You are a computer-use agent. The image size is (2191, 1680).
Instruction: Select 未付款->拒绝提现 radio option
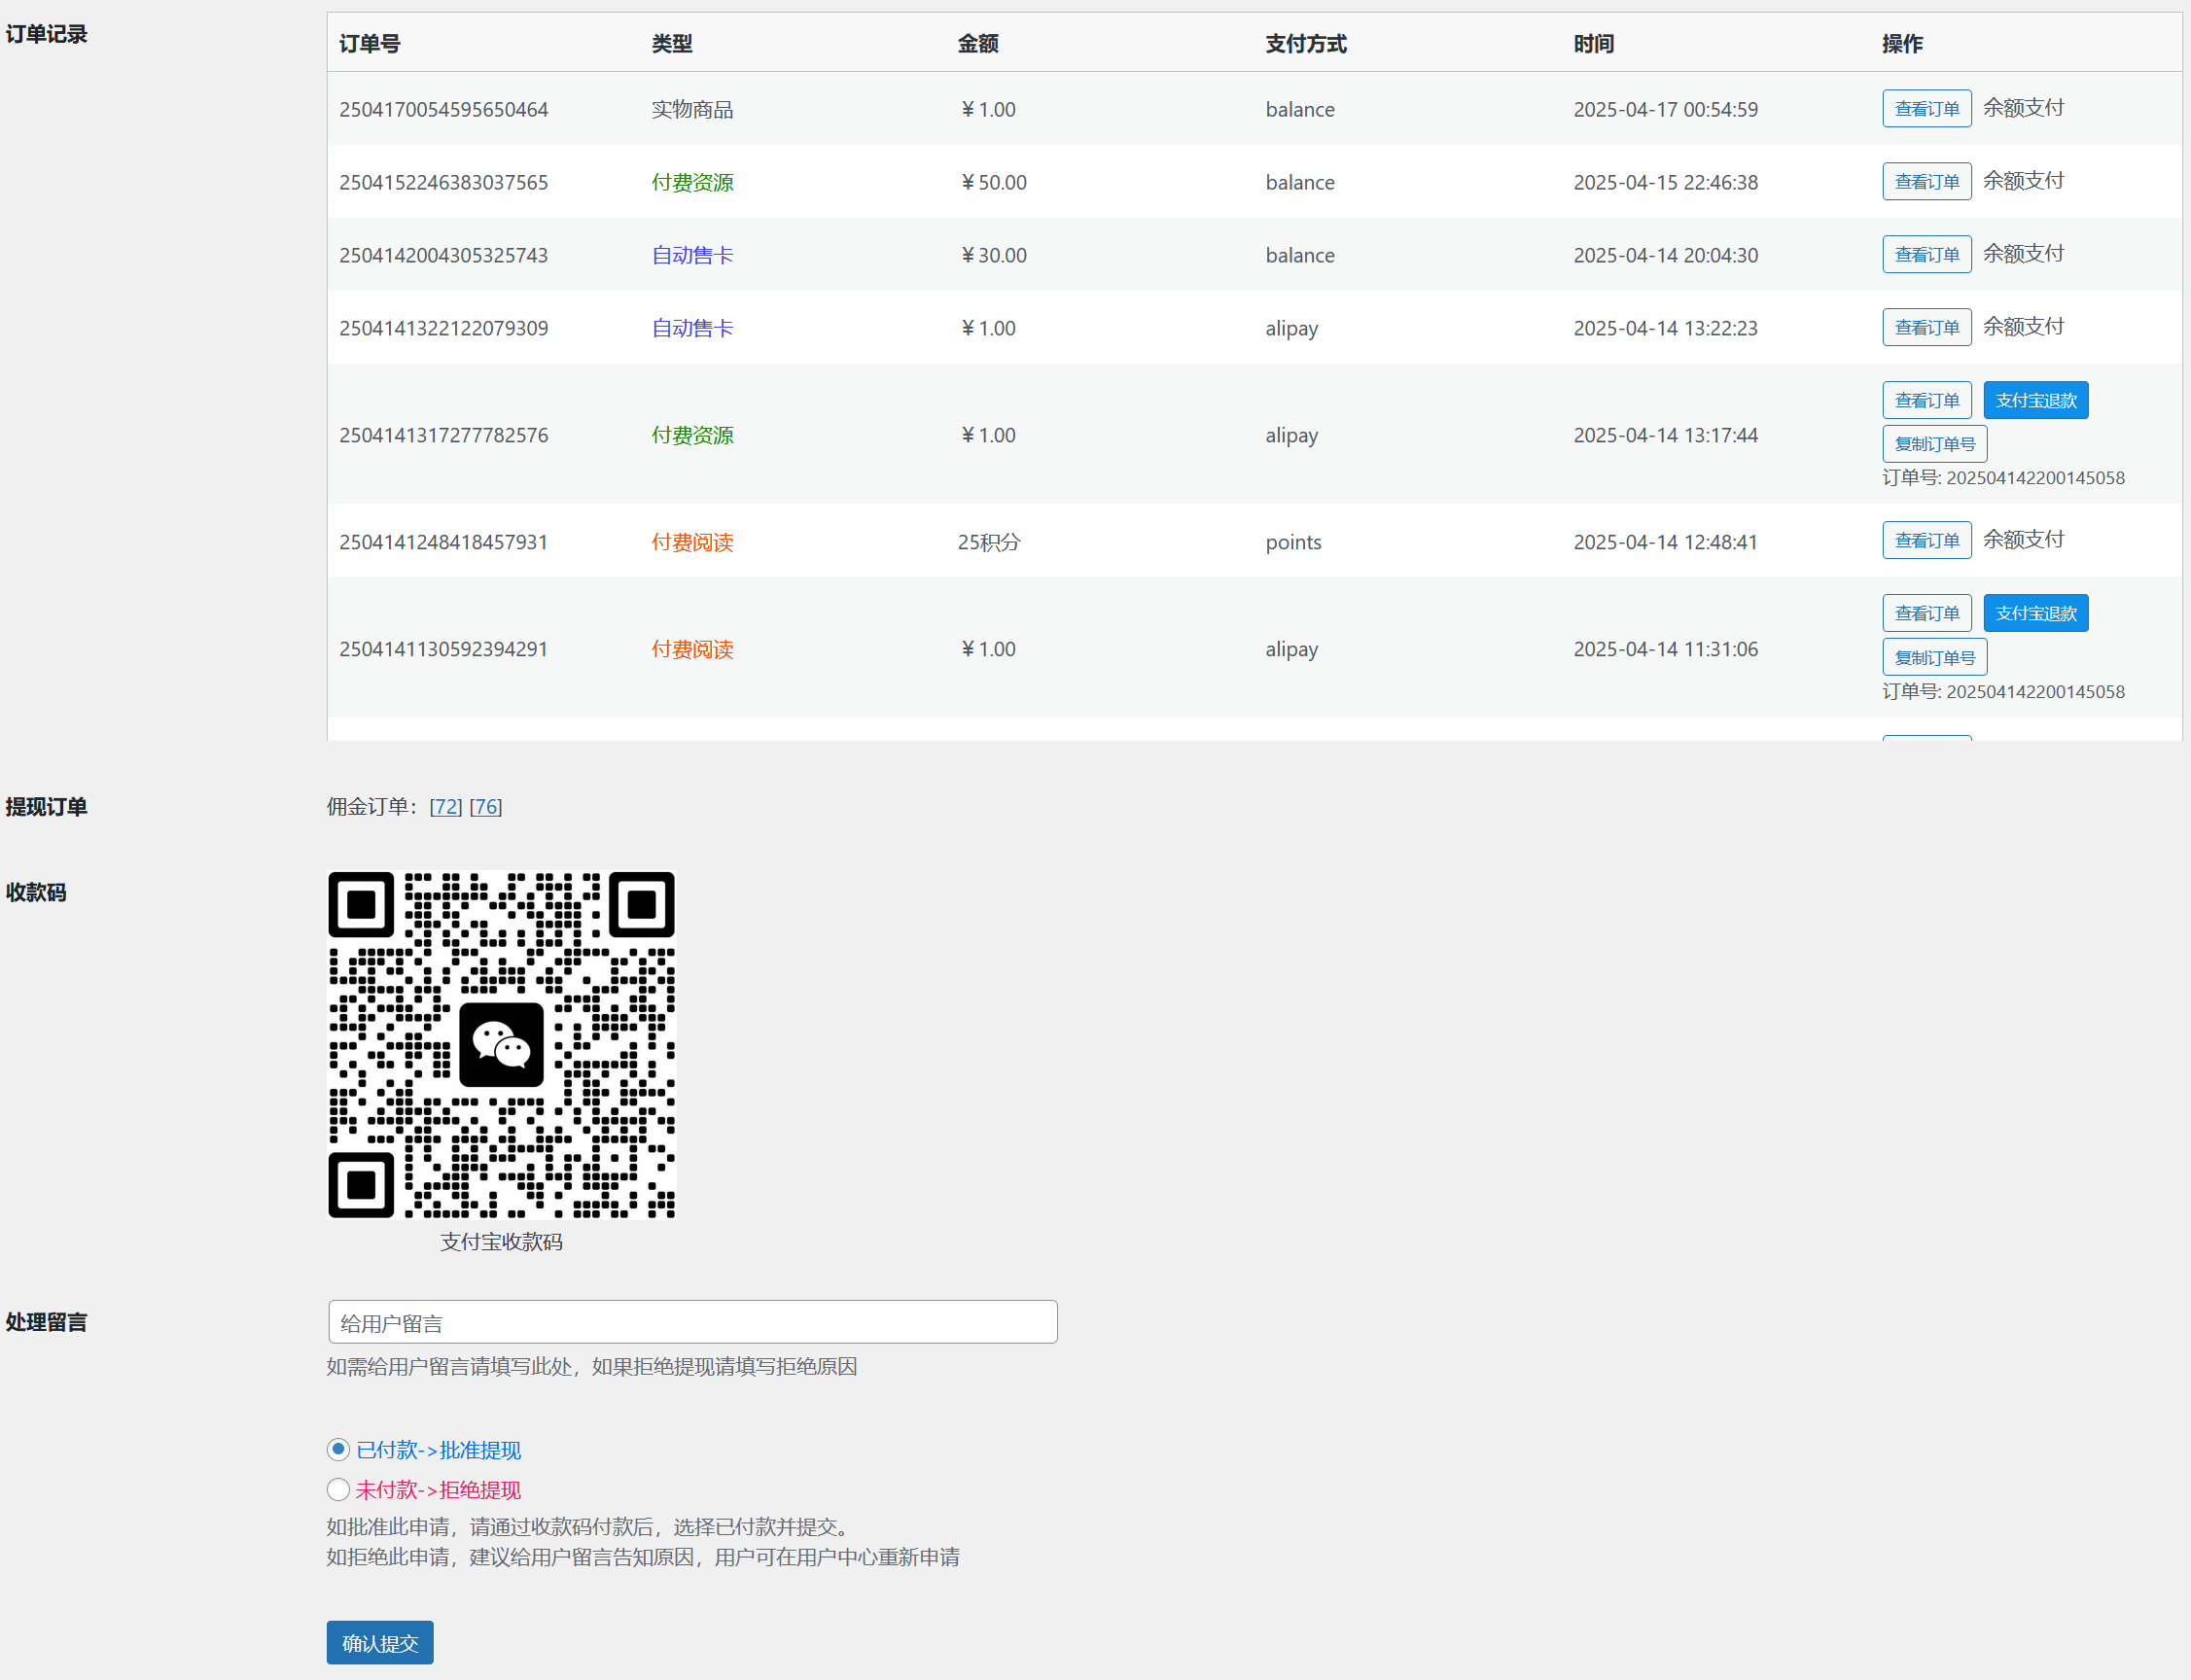pyautogui.click(x=338, y=1489)
